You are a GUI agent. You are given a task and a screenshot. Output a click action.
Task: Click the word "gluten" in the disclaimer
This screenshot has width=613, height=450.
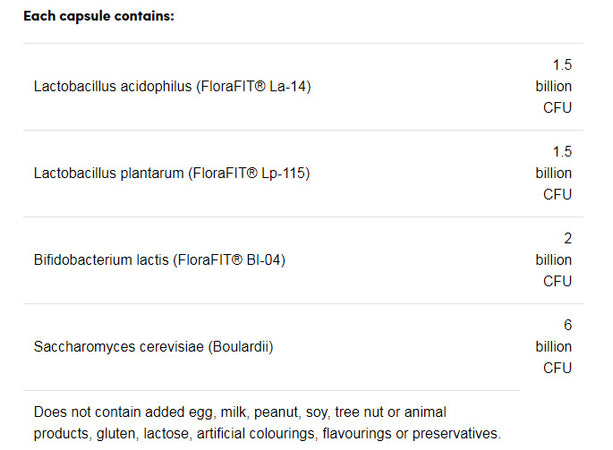(120, 433)
